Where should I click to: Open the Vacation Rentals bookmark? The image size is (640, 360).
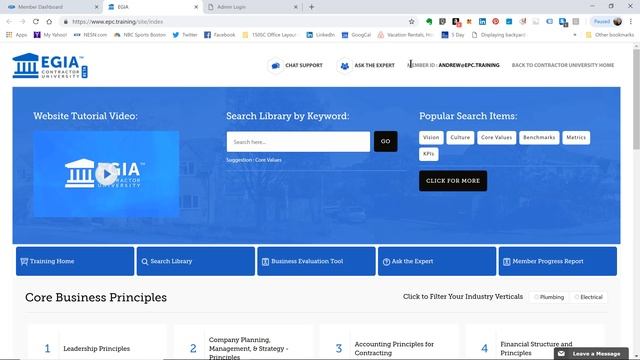(405, 35)
